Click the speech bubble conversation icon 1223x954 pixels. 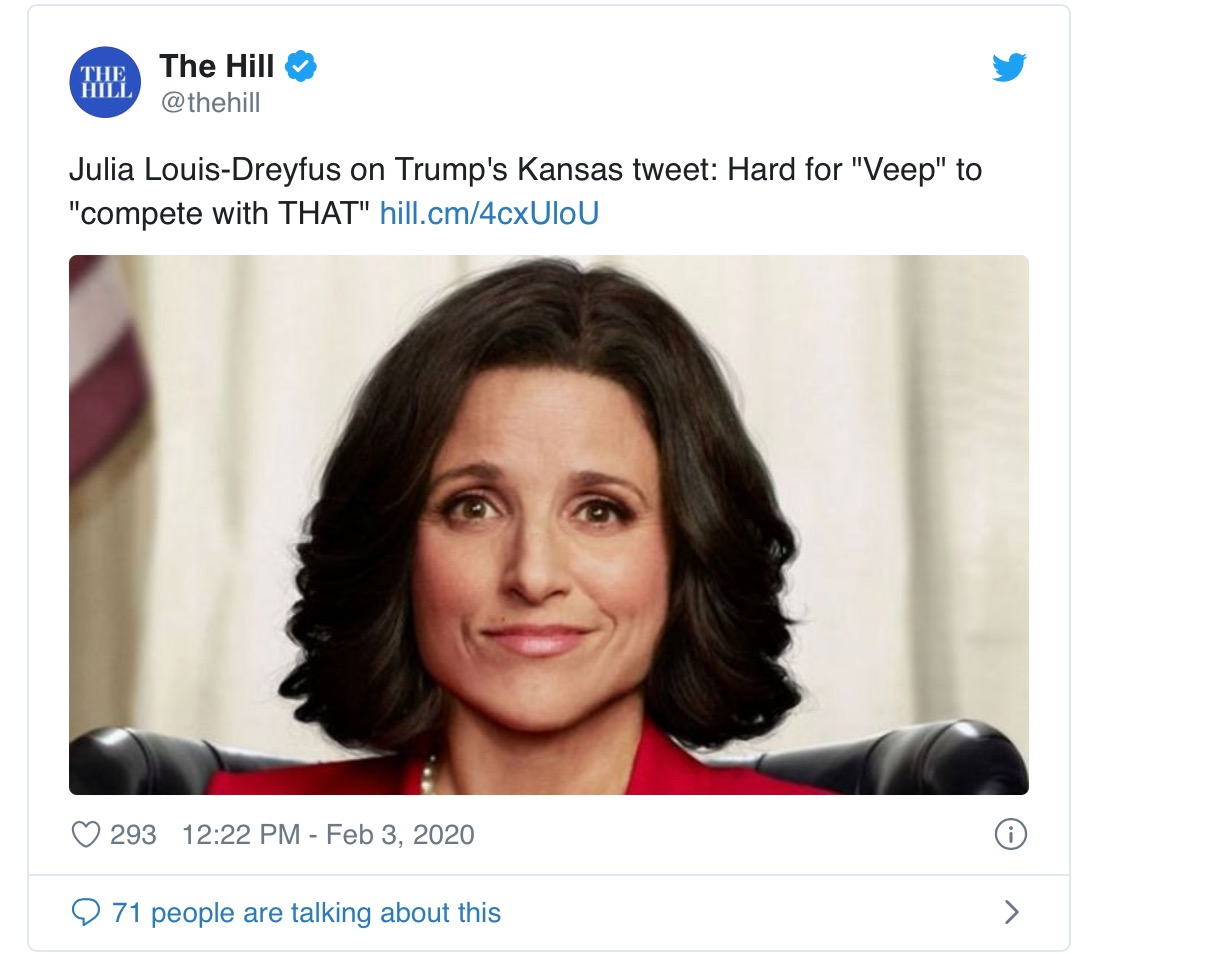87,913
